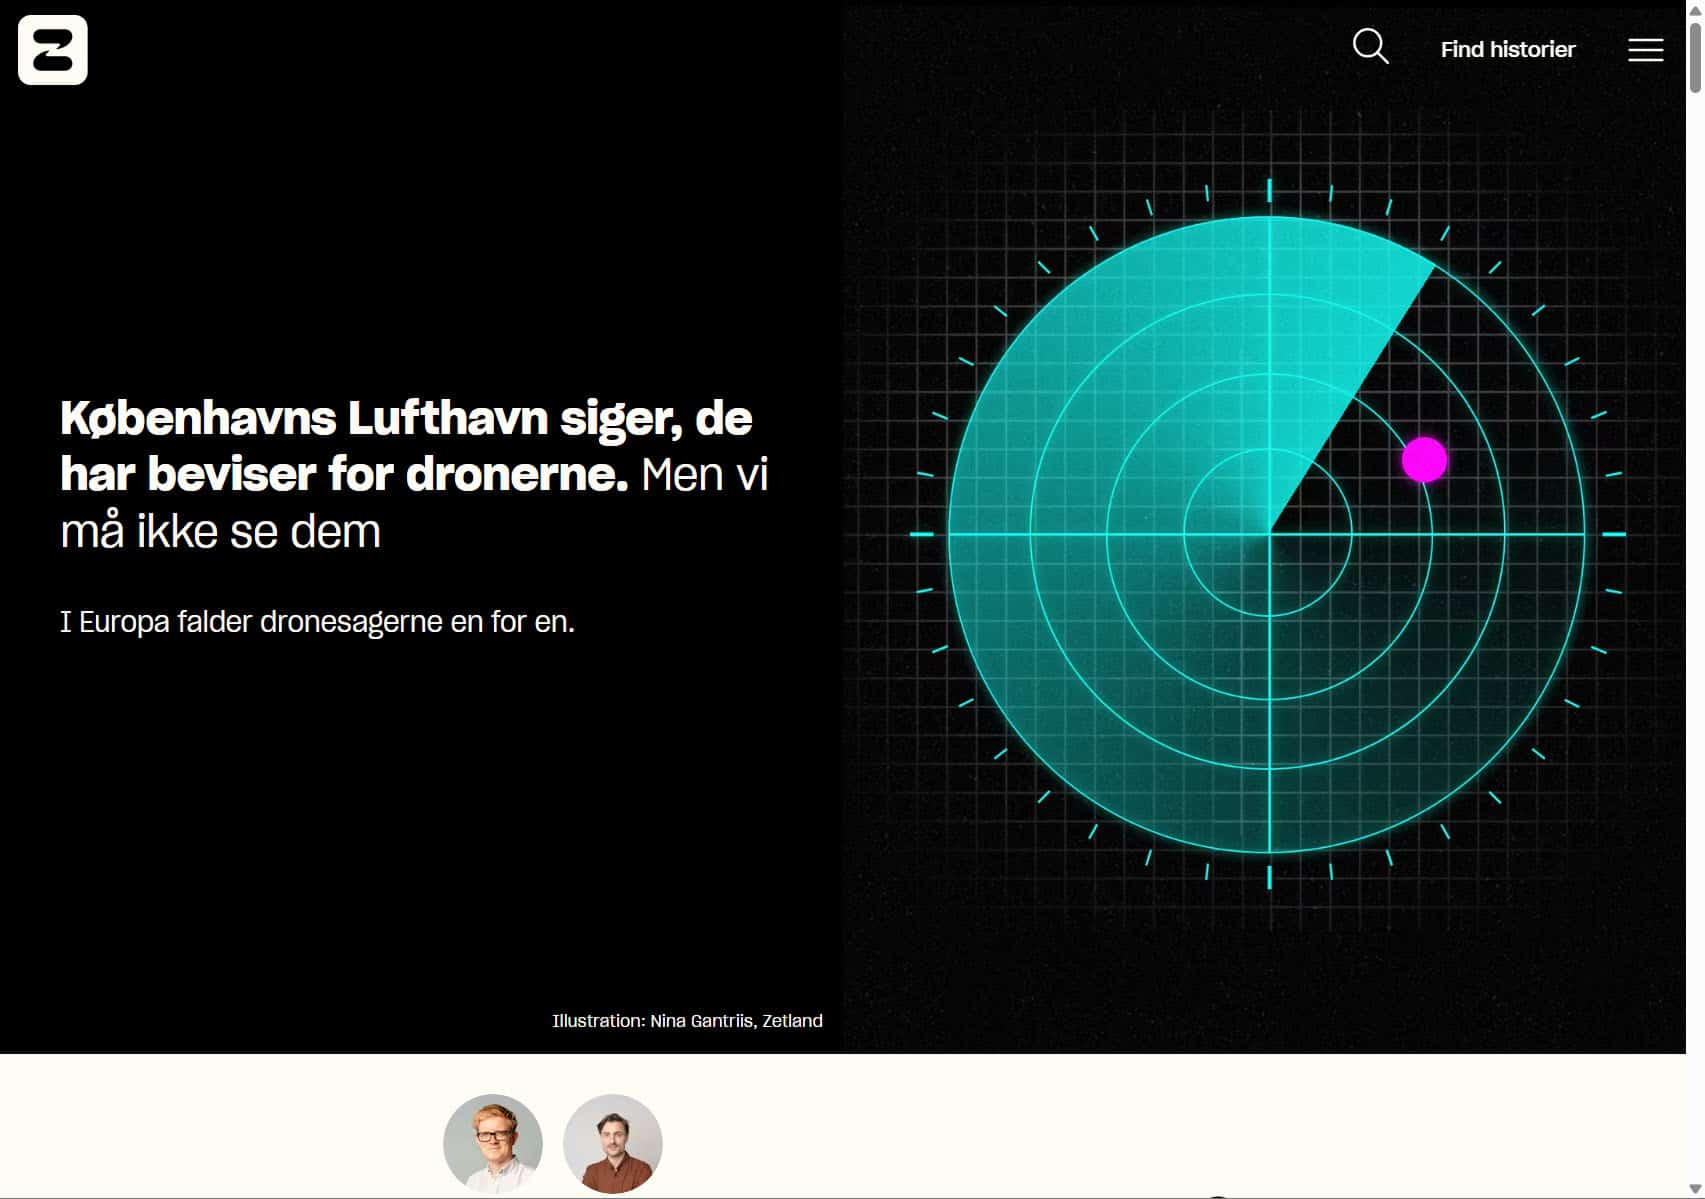Click subheading "I Europa falder dronesagerne"
1705x1199 pixels.
coord(317,622)
